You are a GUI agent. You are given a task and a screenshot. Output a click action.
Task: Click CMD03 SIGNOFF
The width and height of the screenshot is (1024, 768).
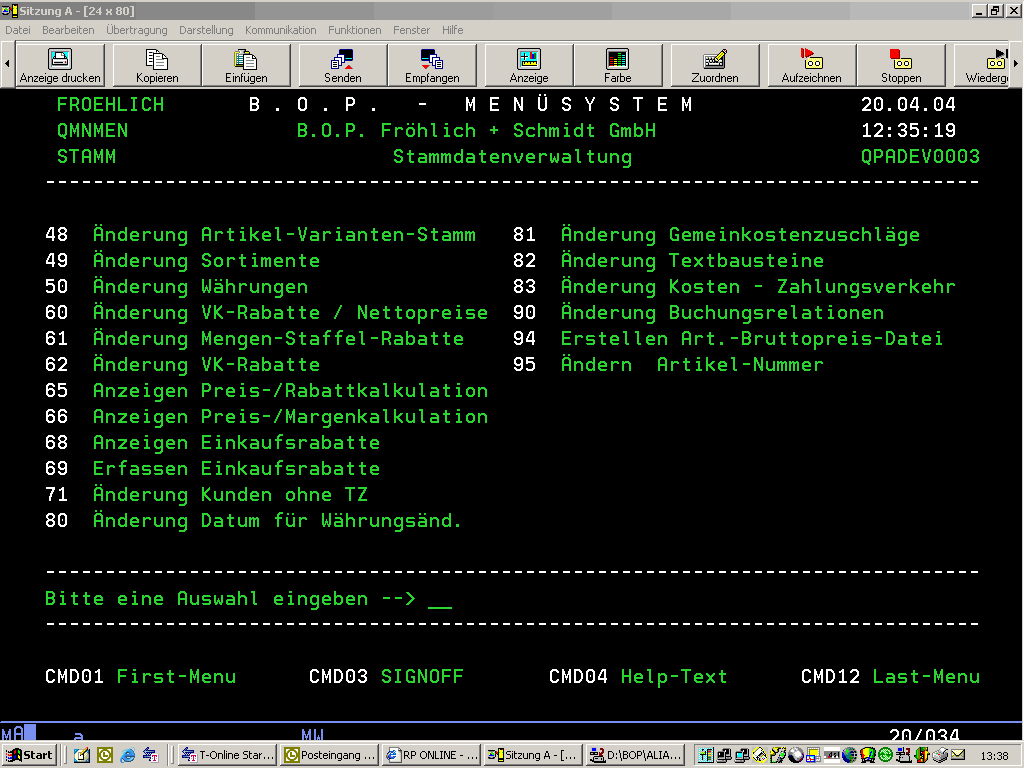tap(386, 677)
